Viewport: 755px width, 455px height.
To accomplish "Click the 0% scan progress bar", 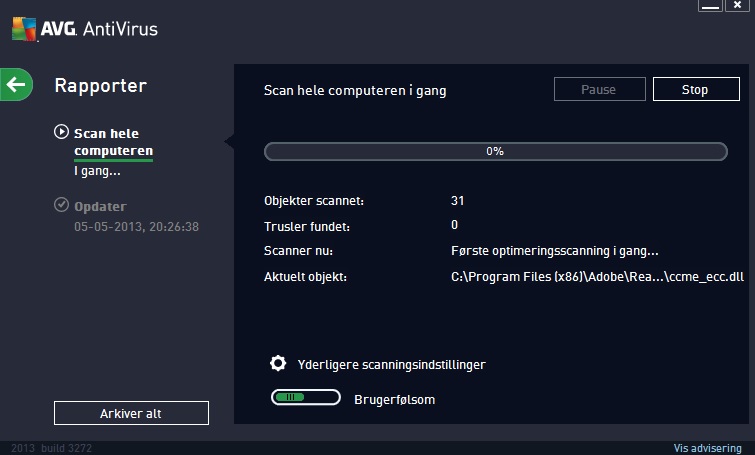I will 495,151.
